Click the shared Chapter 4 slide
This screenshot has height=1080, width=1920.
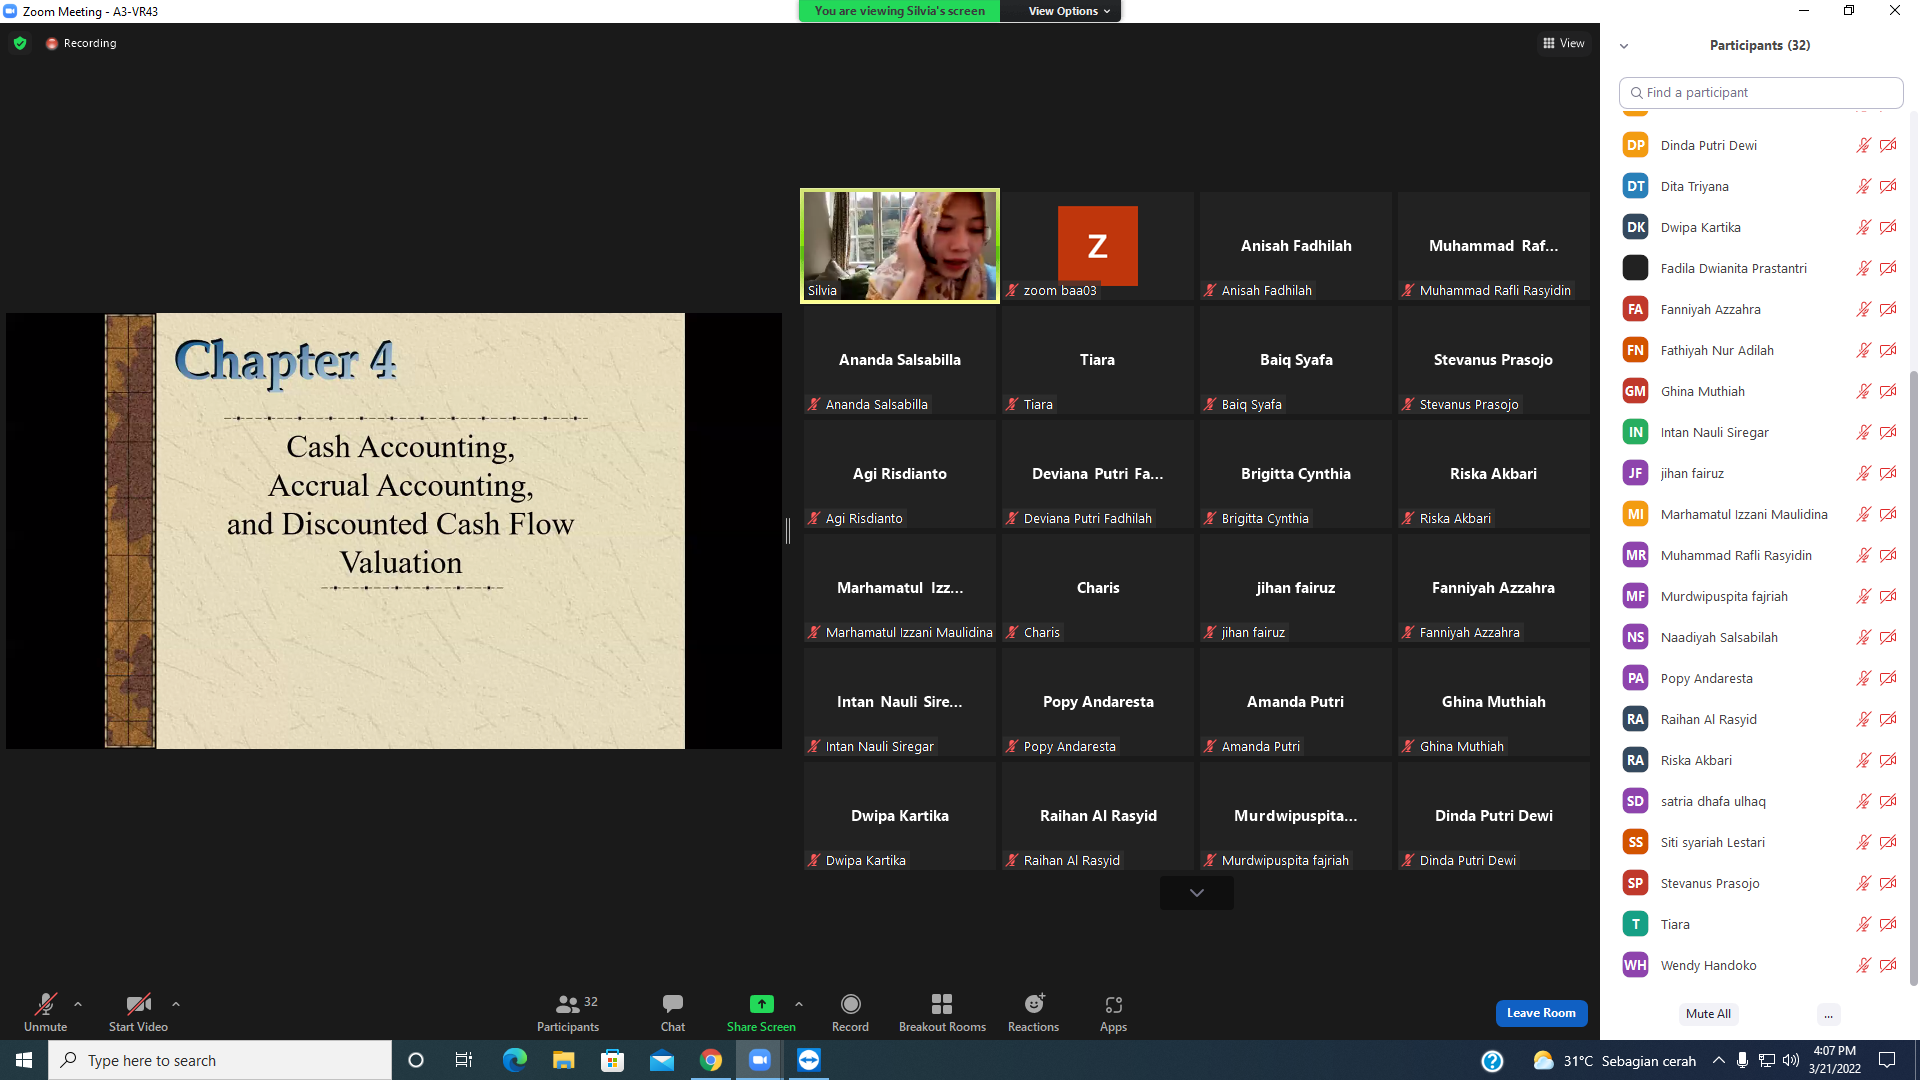pyautogui.click(x=395, y=531)
